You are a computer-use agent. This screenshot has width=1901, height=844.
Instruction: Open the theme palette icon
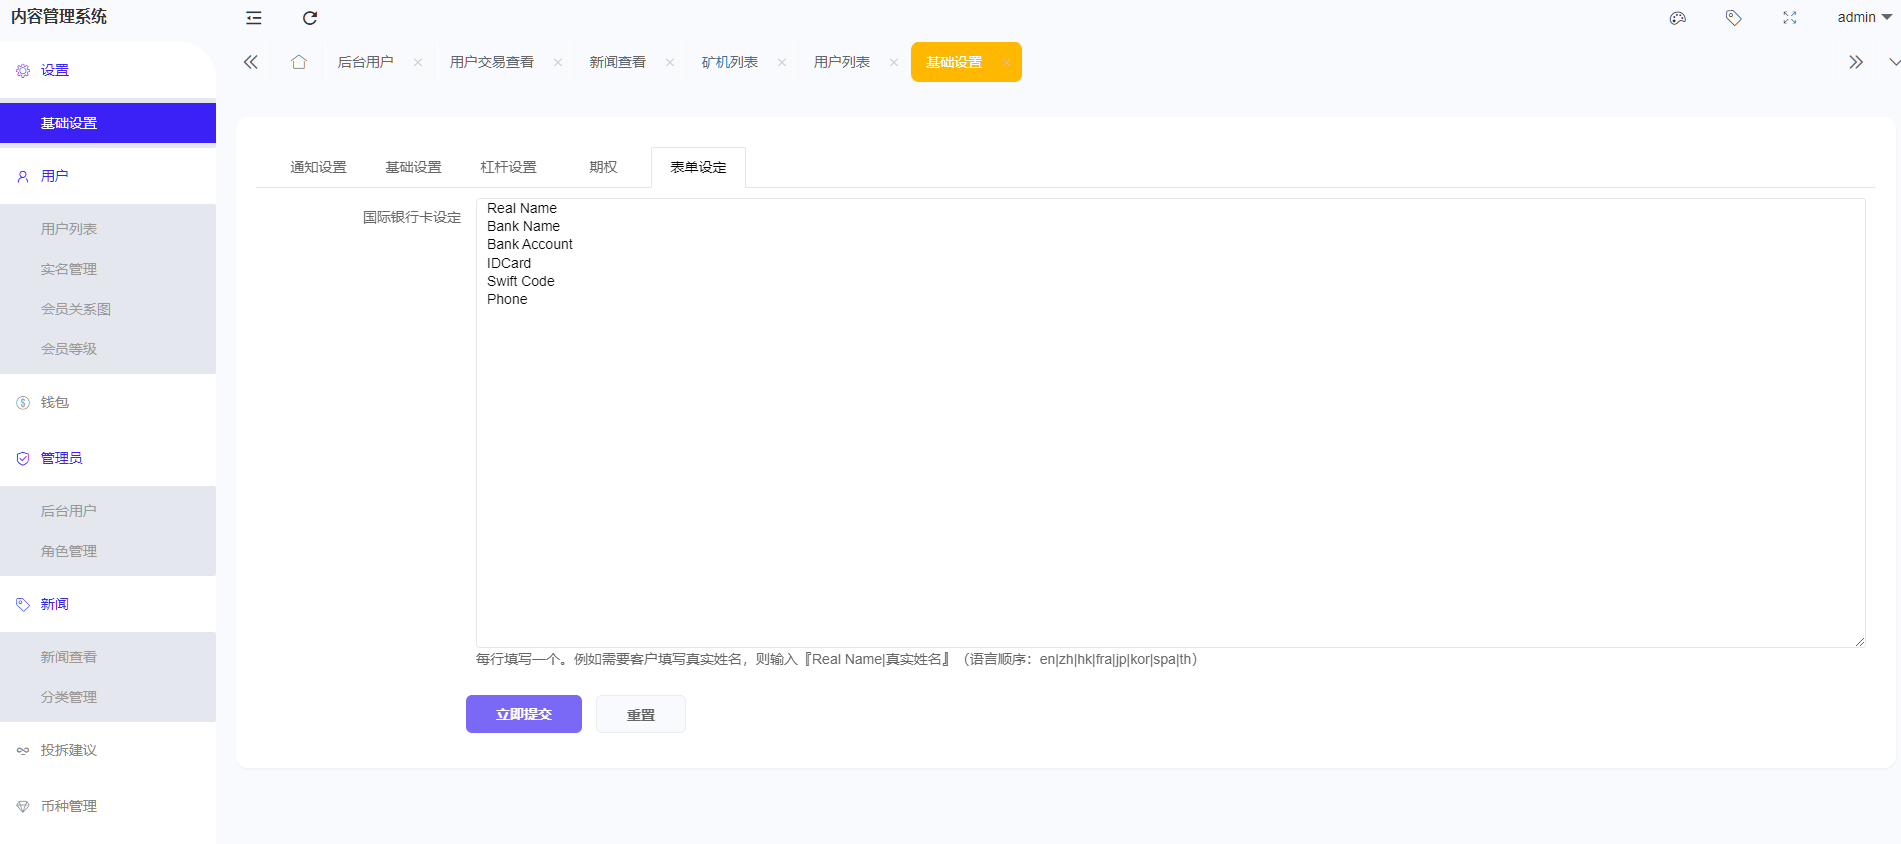click(1678, 18)
